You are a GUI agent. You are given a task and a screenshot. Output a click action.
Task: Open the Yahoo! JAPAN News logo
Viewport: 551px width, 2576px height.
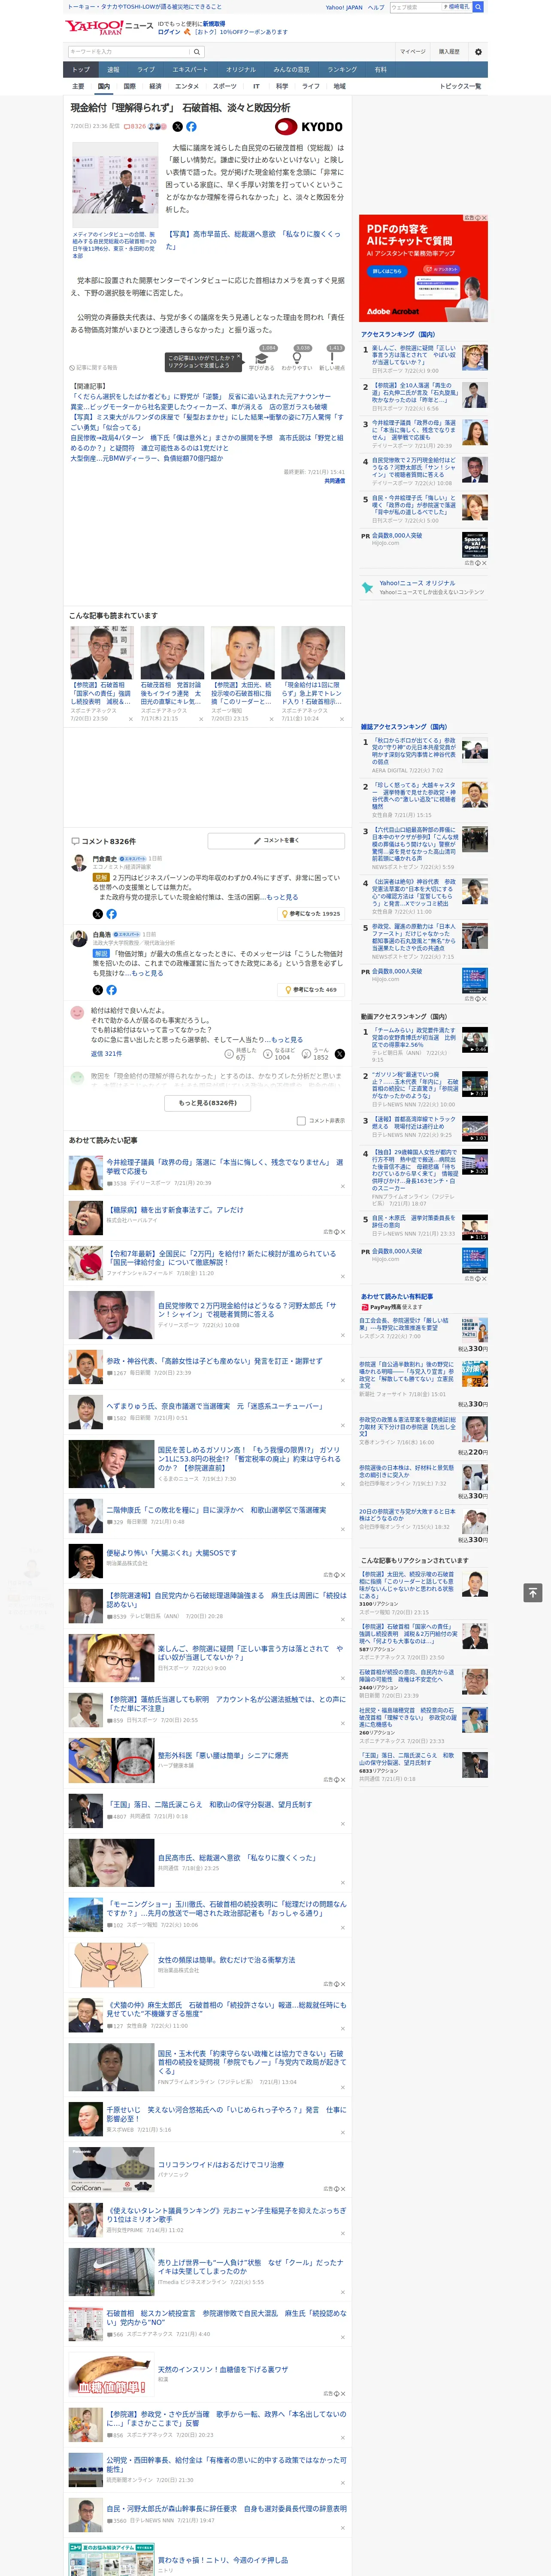[108, 26]
